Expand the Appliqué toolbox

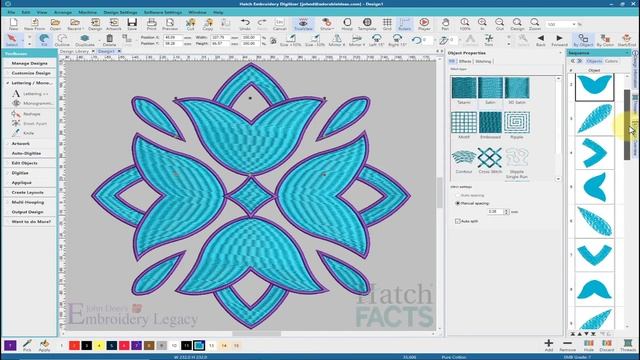coord(29,183)
